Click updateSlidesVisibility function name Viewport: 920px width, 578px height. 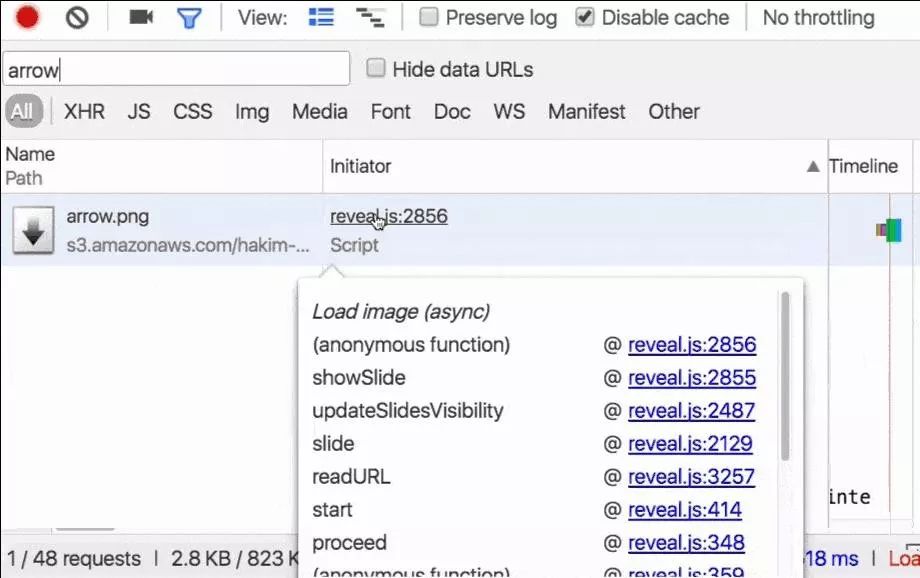coord(408,411)
